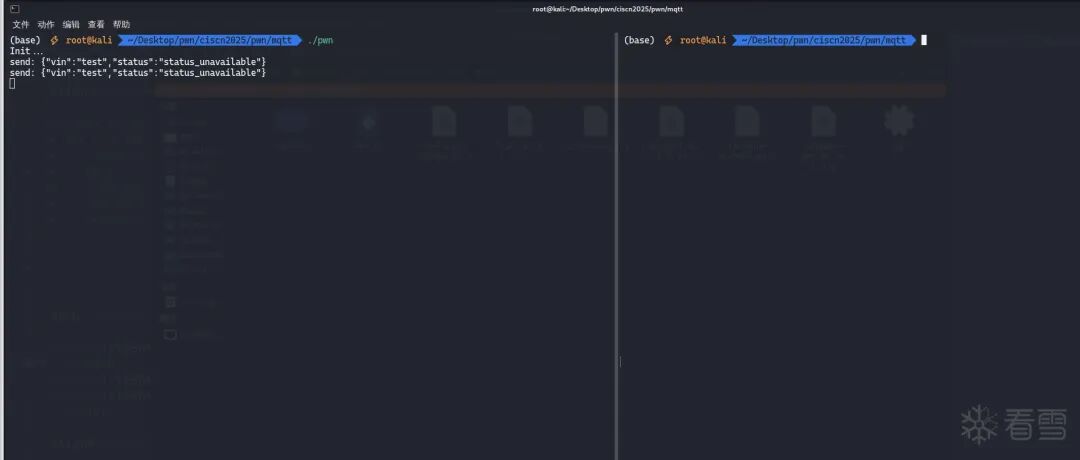Click the "Init ..." output line

(x=27, y=51)
